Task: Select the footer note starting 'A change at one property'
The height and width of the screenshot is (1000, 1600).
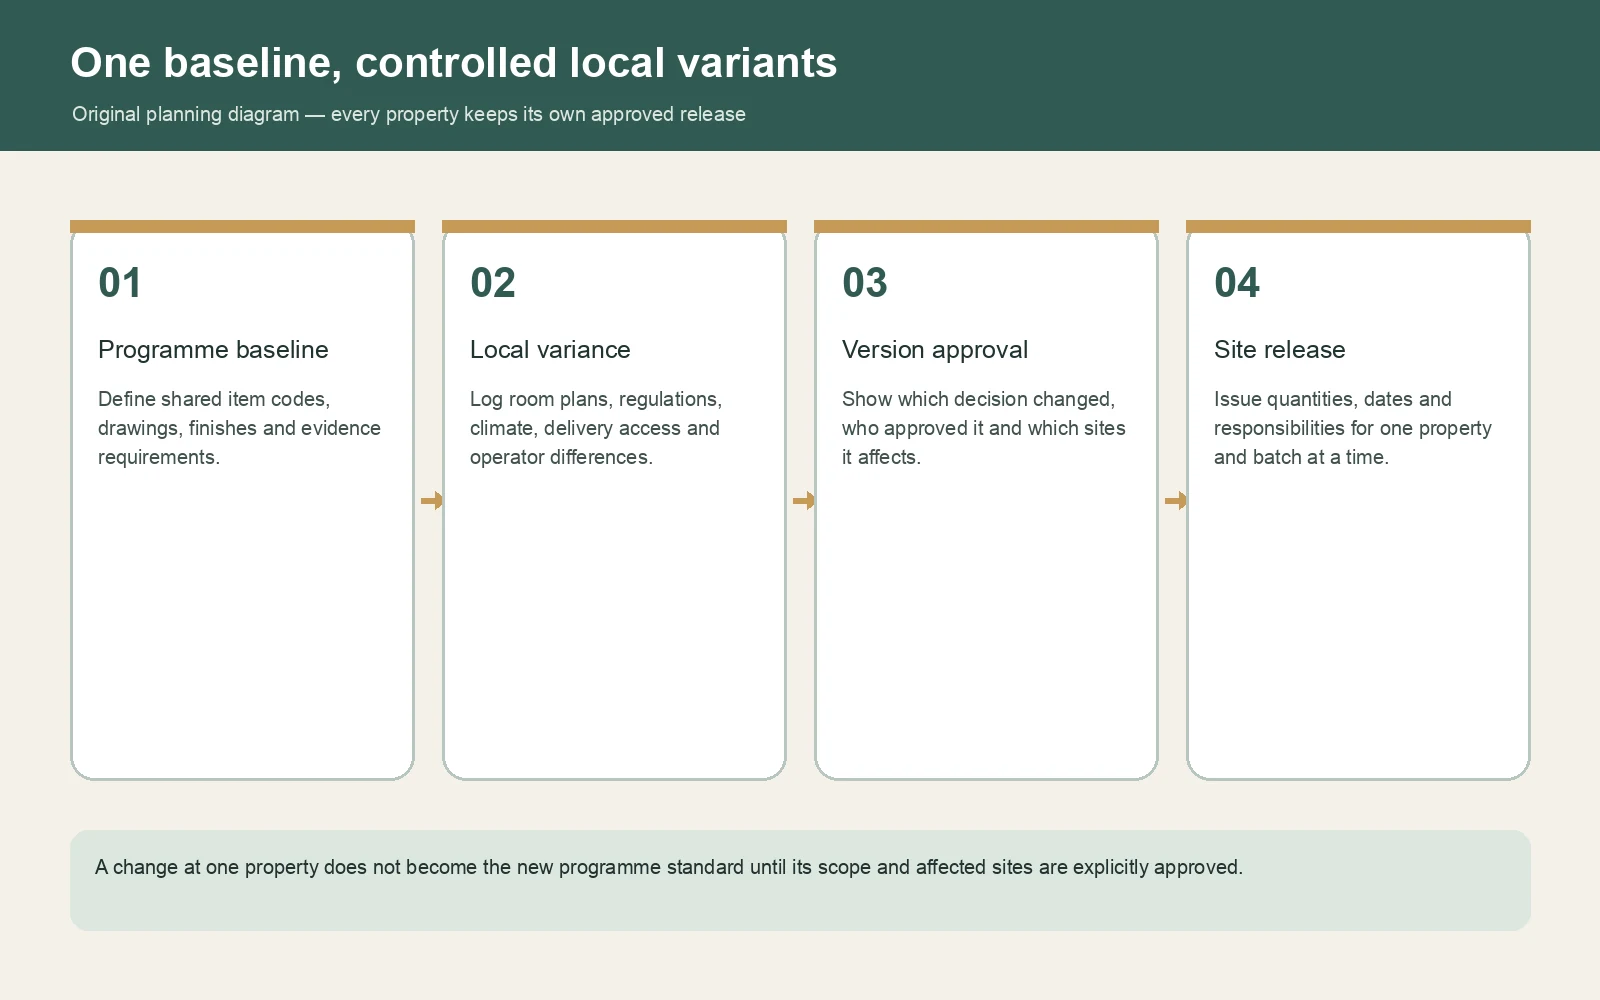Action: click(x=669, y=867)
